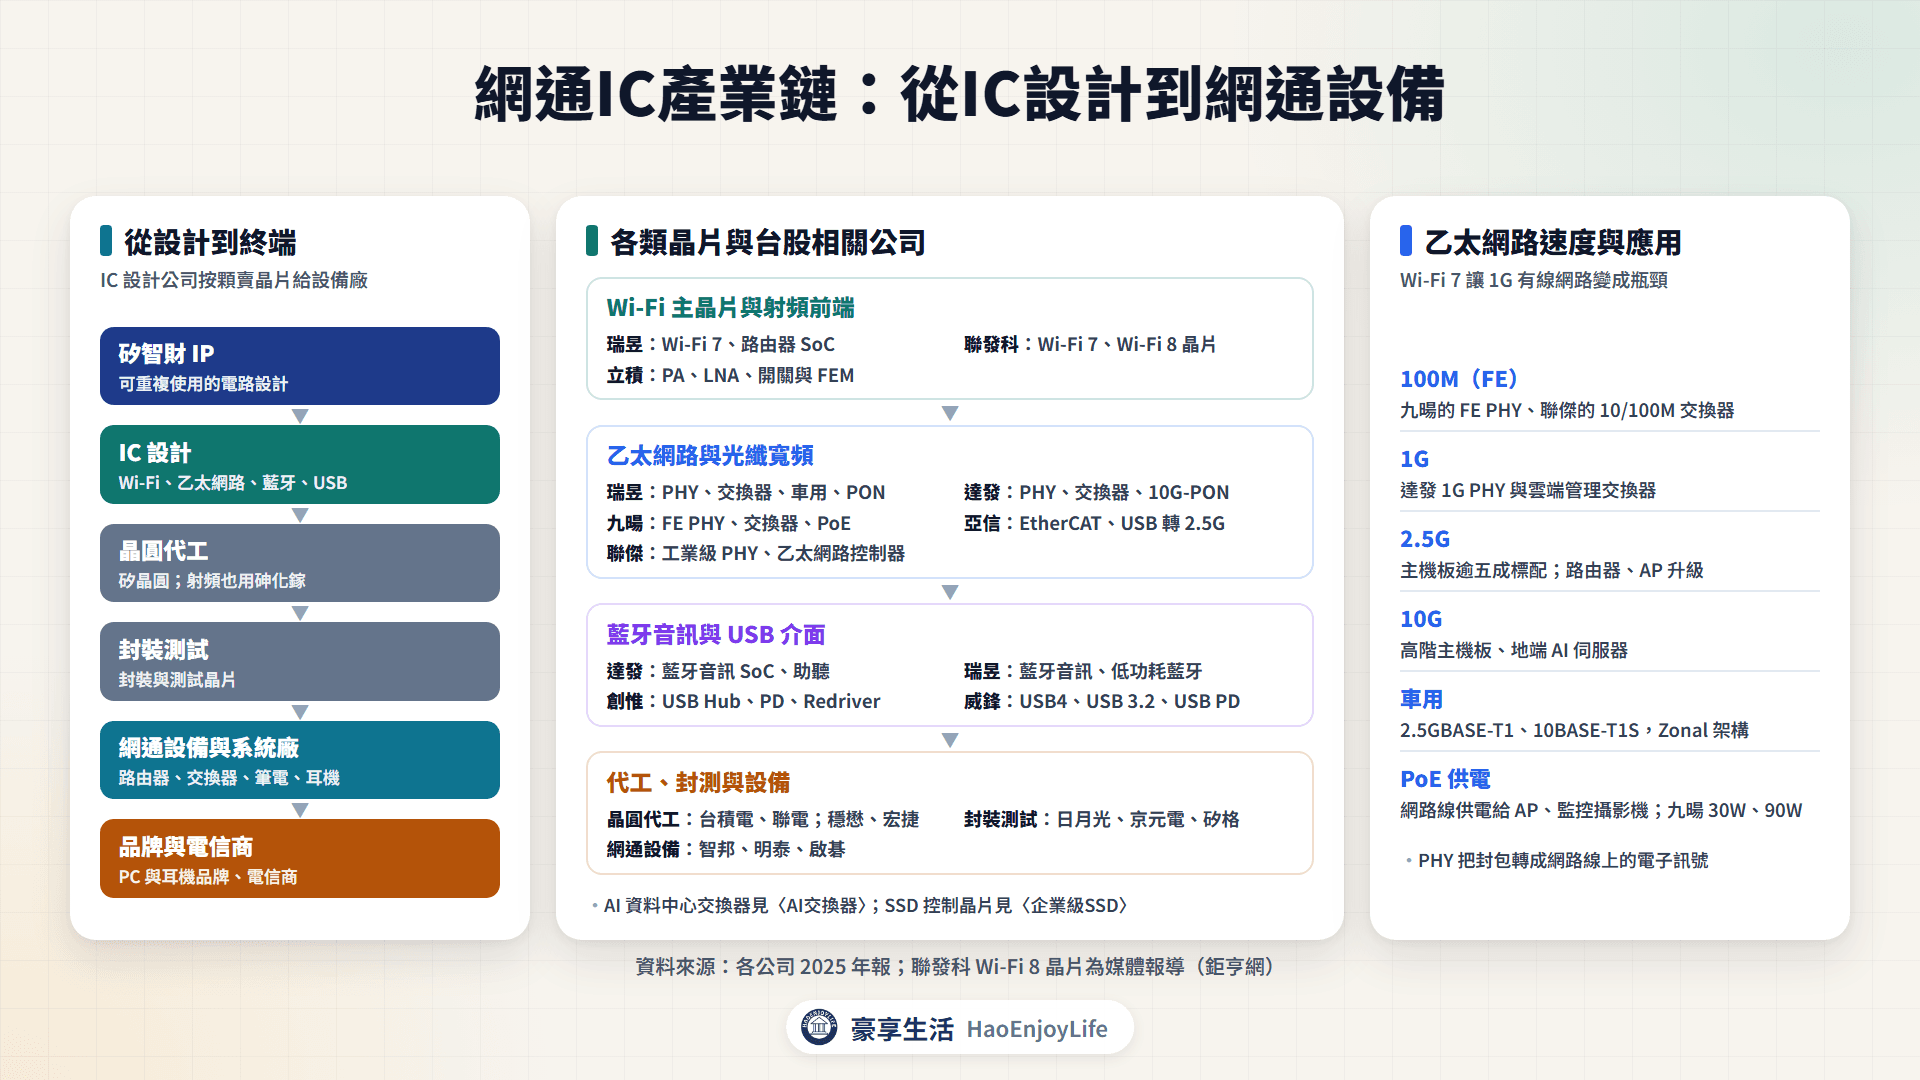This screenshot has width=1920, height=1080.
Task: Click the note PHY 把封包轉成網路線上的電子訊號
Action: pyautogui.click(x=1563, y=861)
